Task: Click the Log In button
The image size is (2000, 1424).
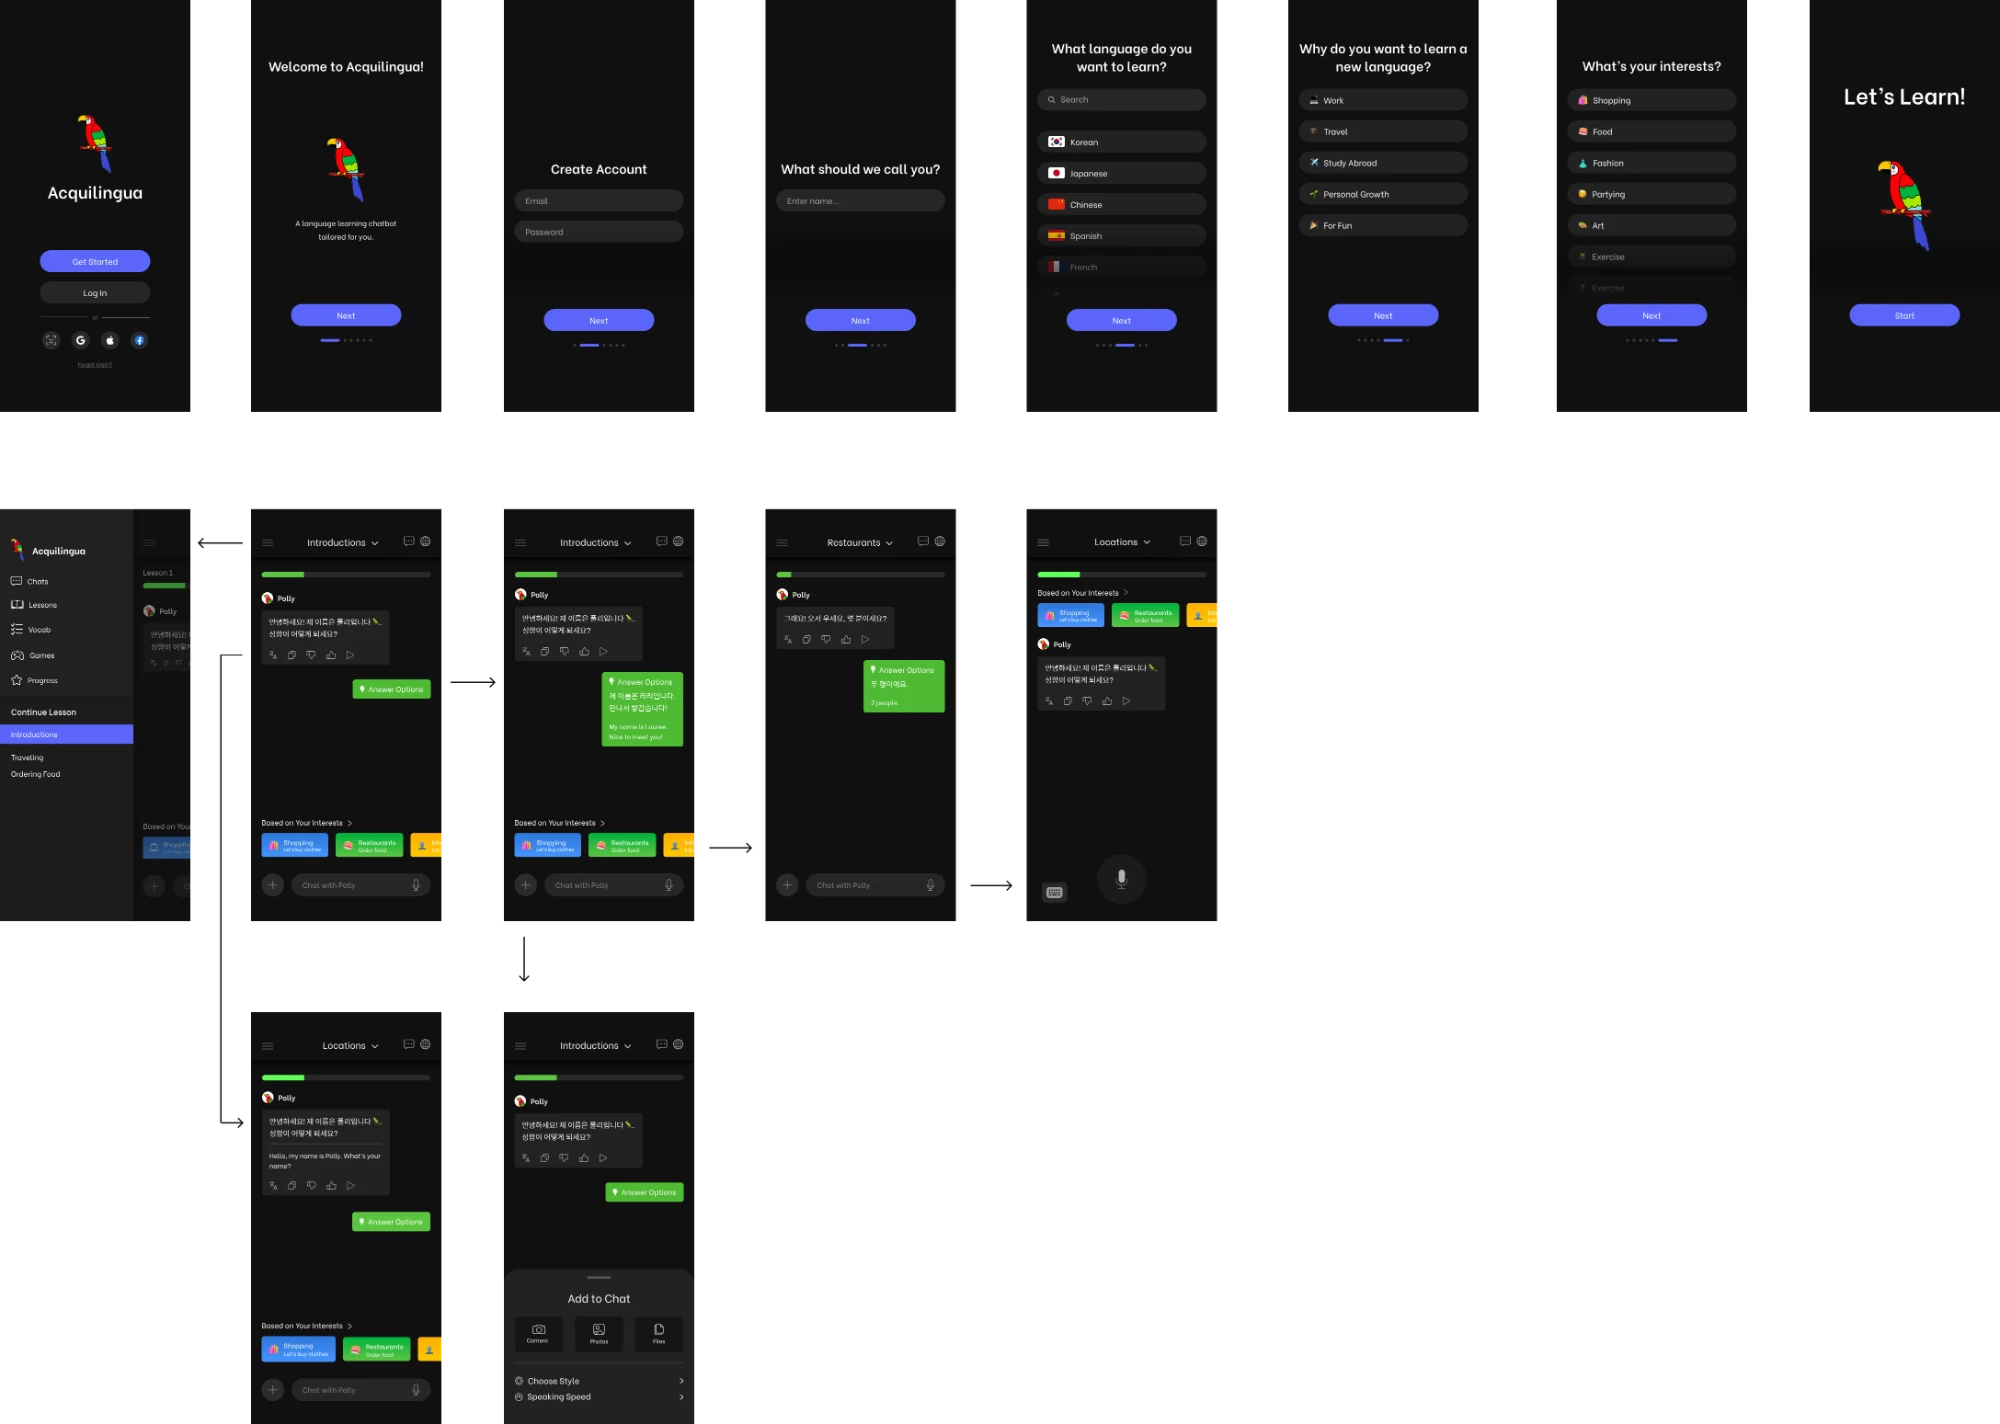Action: coord(95,293)
